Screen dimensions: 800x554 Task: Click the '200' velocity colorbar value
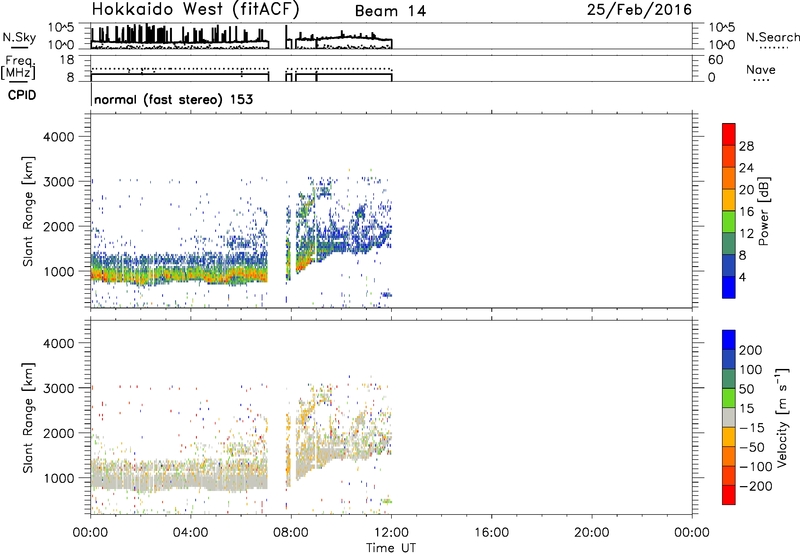[x=751, y=350]
